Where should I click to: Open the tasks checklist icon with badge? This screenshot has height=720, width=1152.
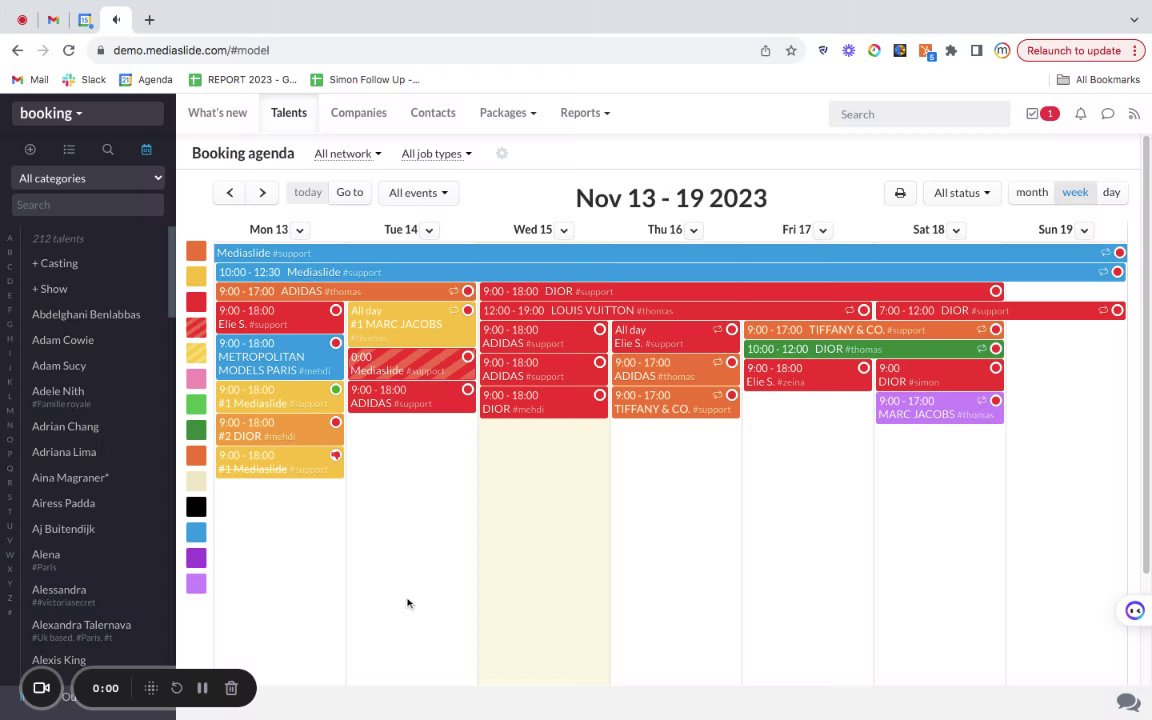pos(1032,114)
